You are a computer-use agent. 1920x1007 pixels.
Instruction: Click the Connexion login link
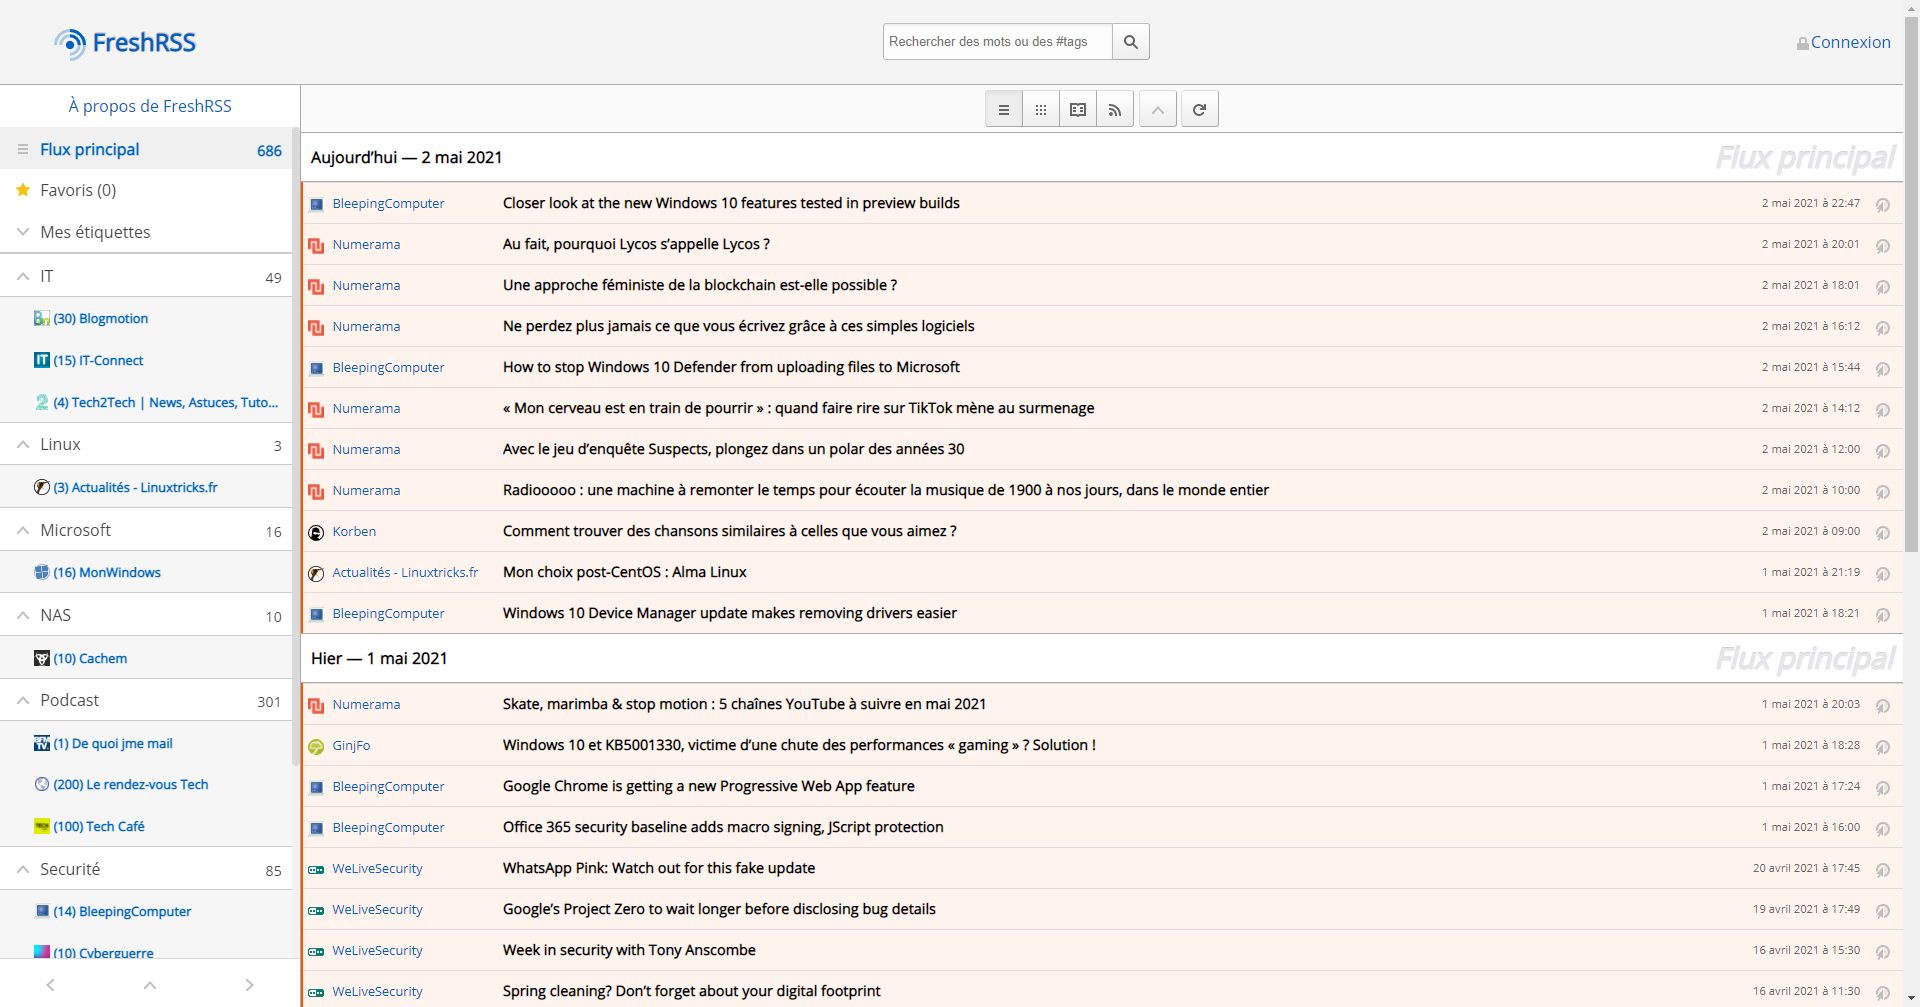coord(1850,42)
